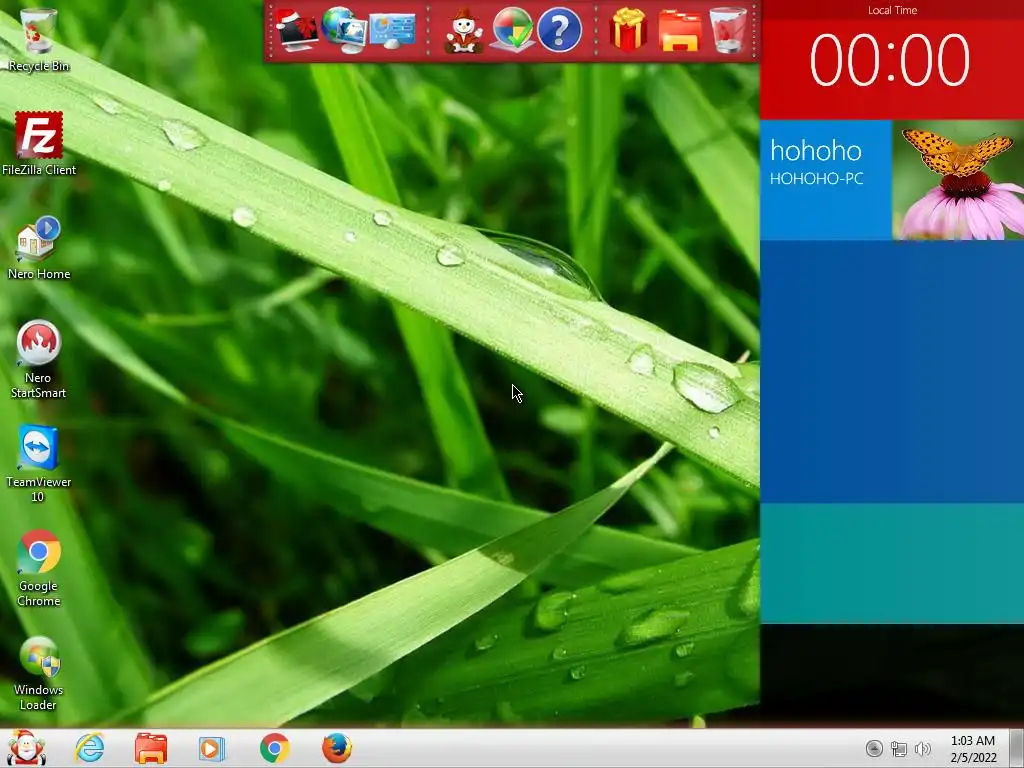Select the Nero StartSmart desktop icon

point(39,359)
